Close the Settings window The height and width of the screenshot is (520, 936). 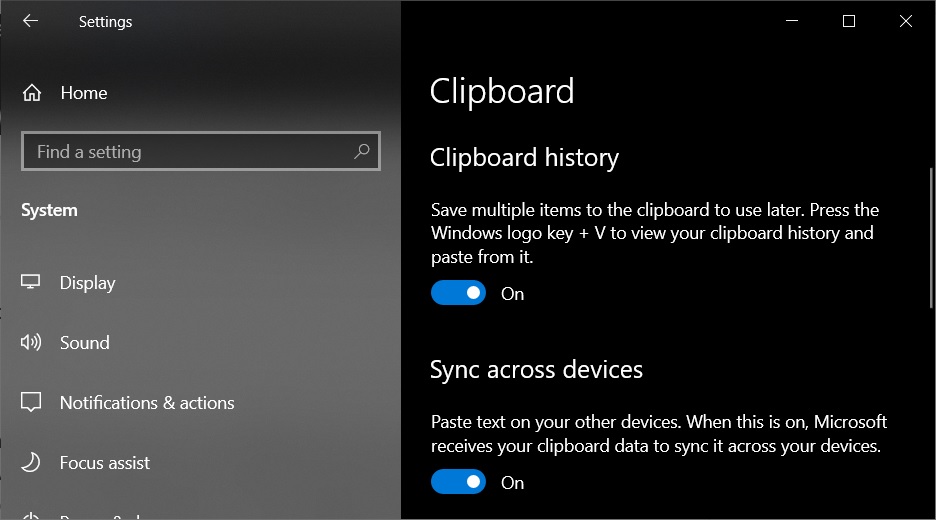906,21
